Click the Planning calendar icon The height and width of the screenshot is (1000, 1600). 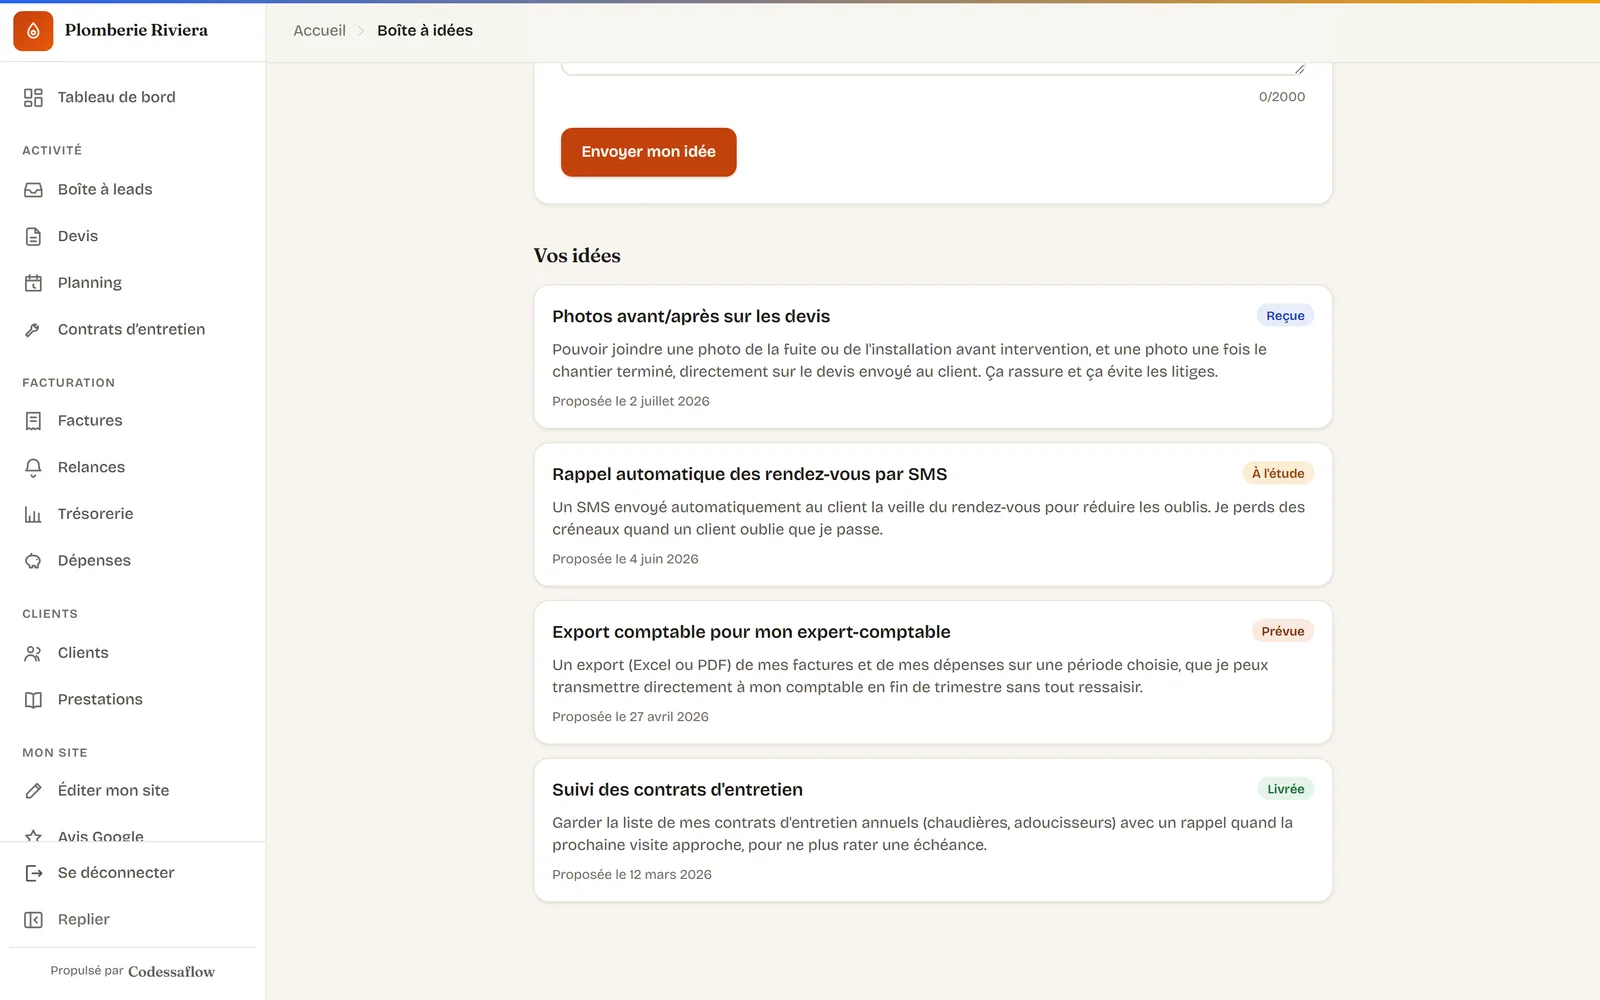(33, 283)
